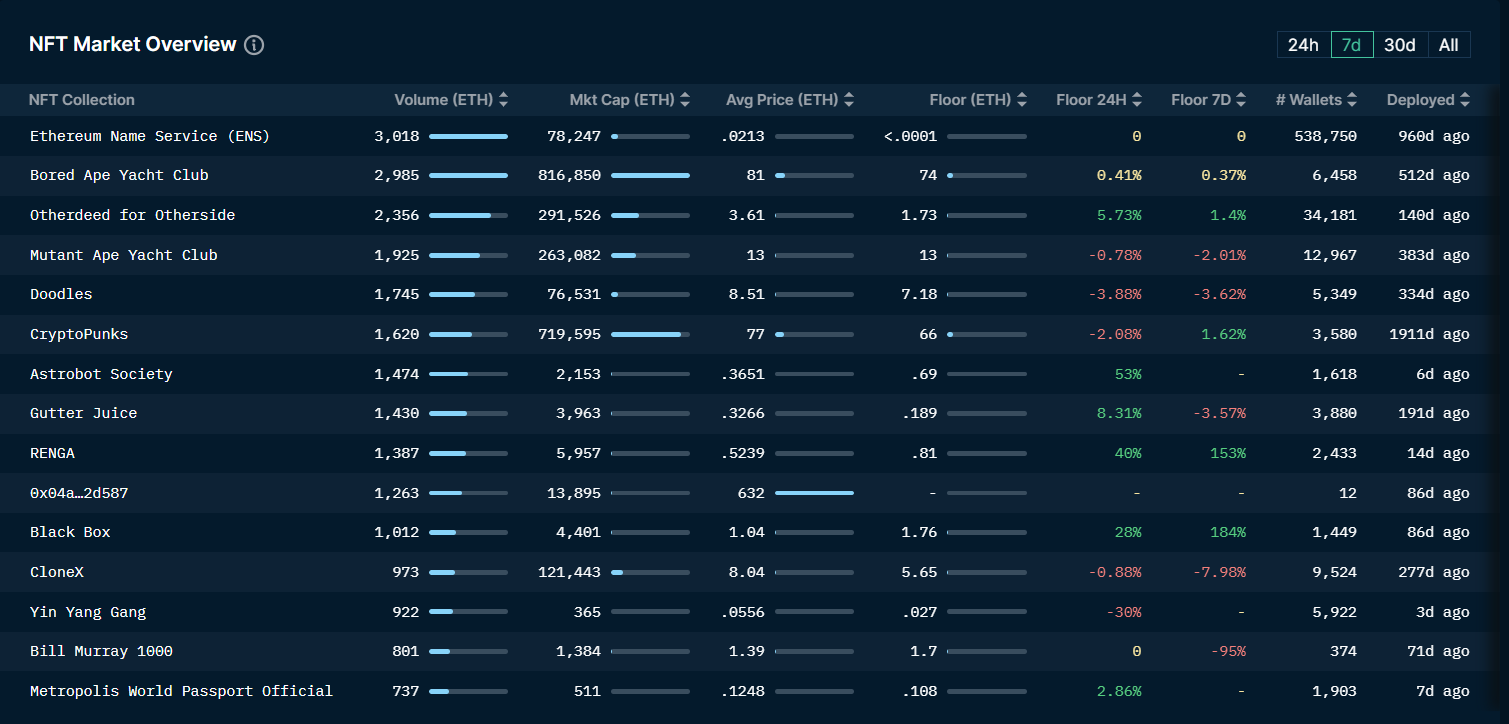Open the CryptoPunks collection
Viewport: 1509px width, 724px height.
point(79,334)
